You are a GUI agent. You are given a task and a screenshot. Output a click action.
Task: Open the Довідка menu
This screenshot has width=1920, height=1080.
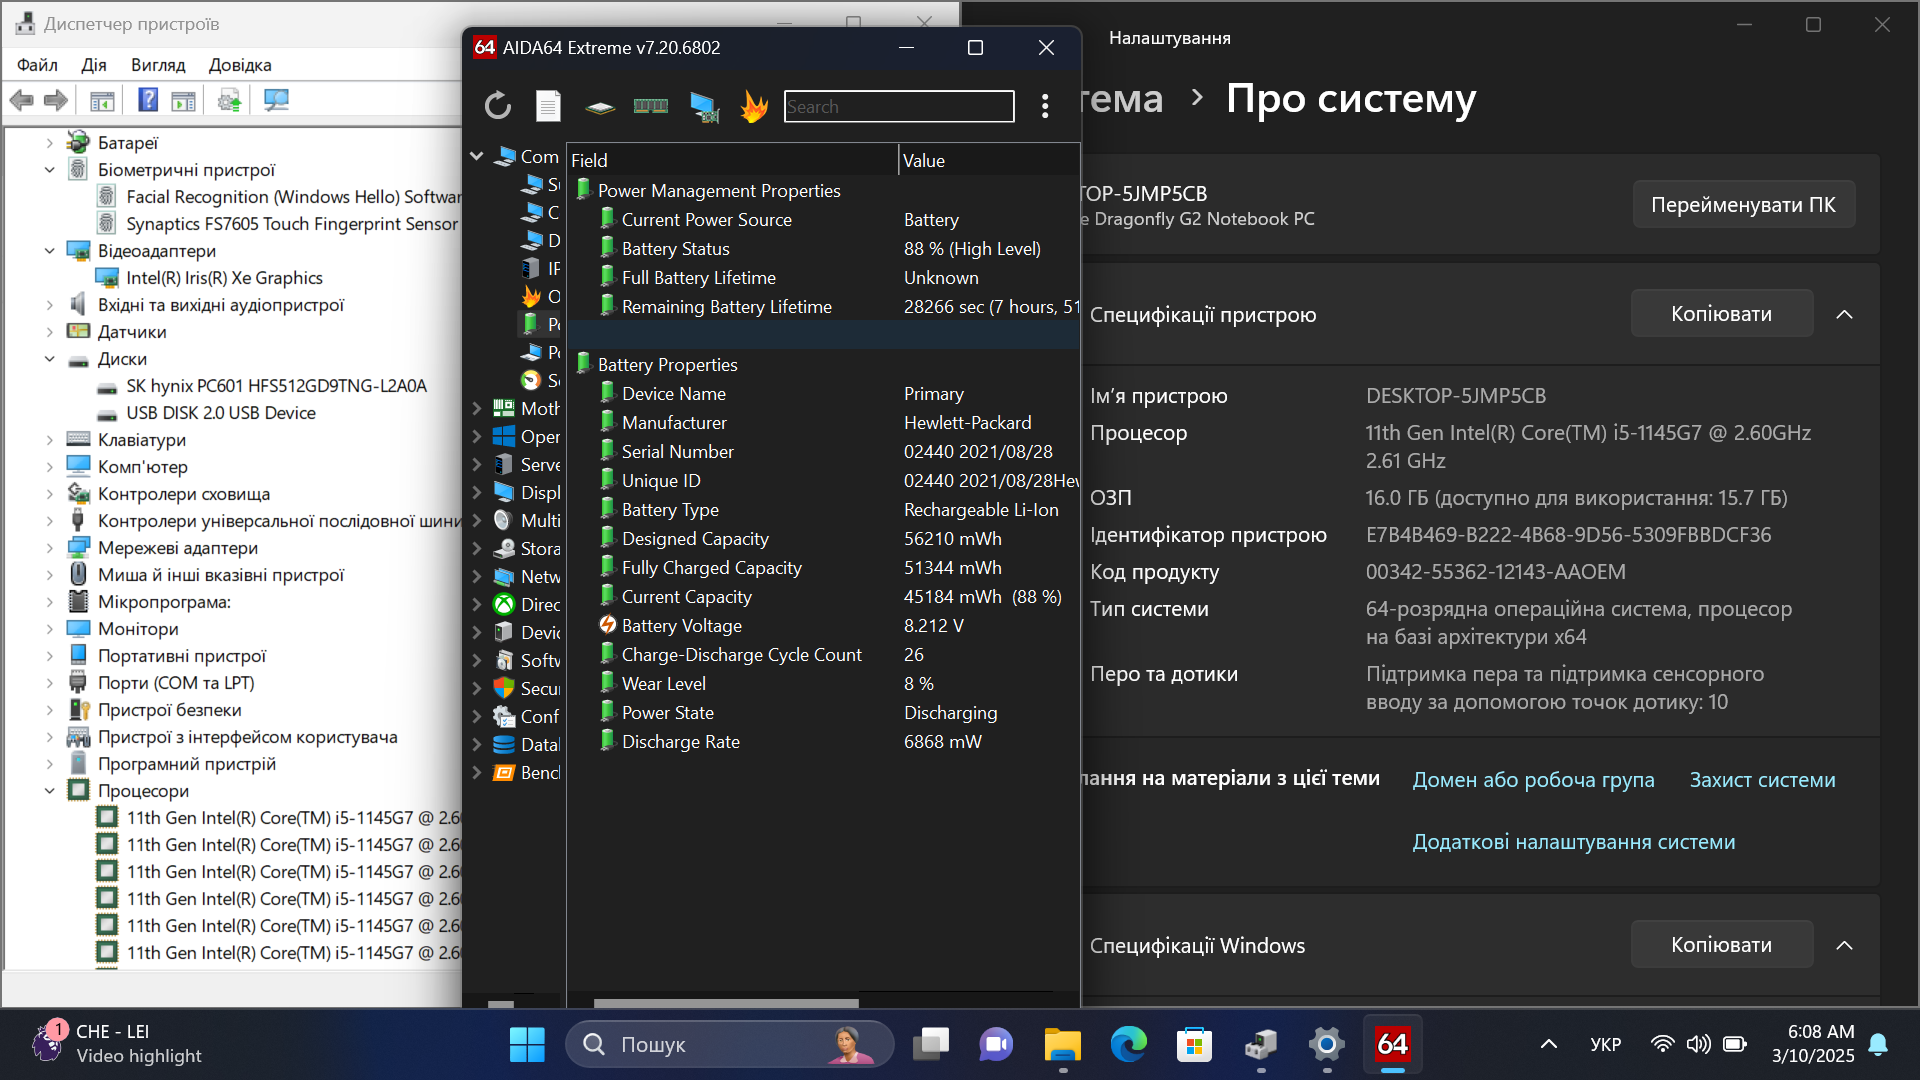240,65
